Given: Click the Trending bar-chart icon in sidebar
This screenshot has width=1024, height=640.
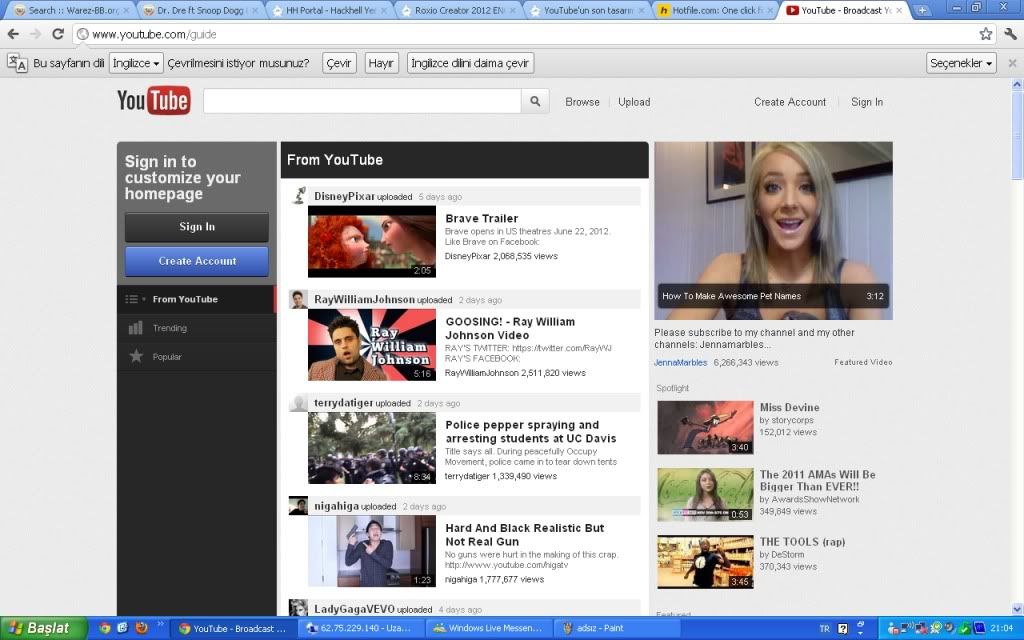Looking at the screenshot, I should (135, 328).
